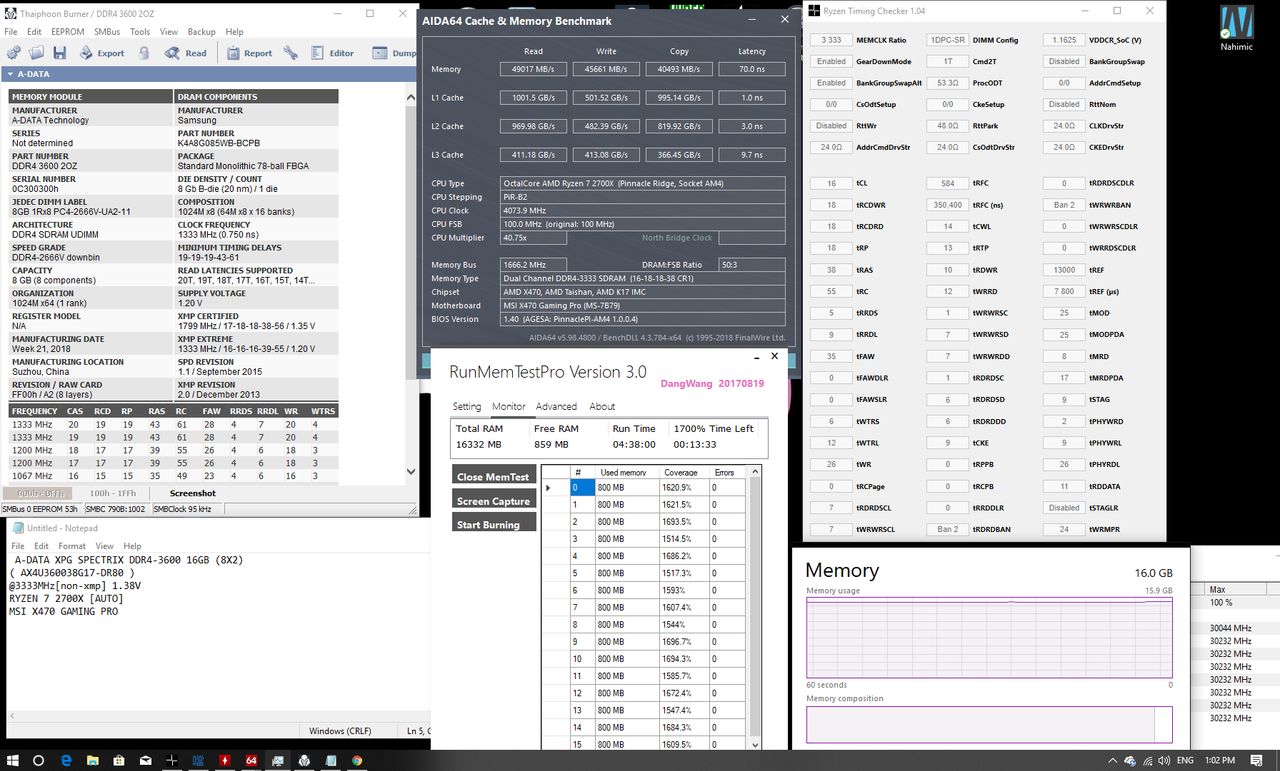
Task: Click Read button in Thaiphoon toolbar
Action: 185,53
